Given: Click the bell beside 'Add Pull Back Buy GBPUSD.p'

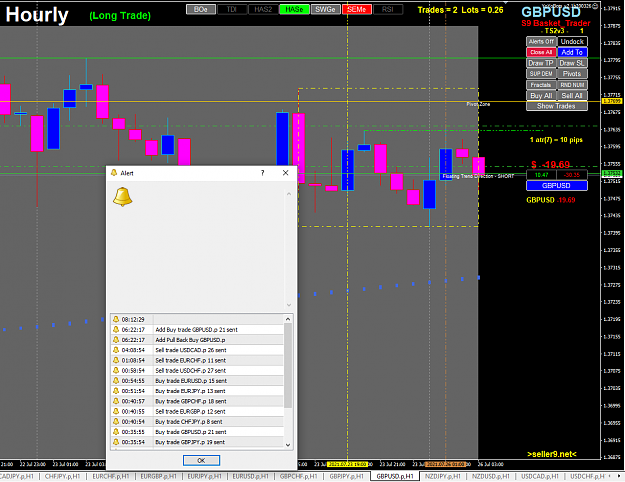Looking at the screenshot, I should pyautogui.click(x=116, y=340).
